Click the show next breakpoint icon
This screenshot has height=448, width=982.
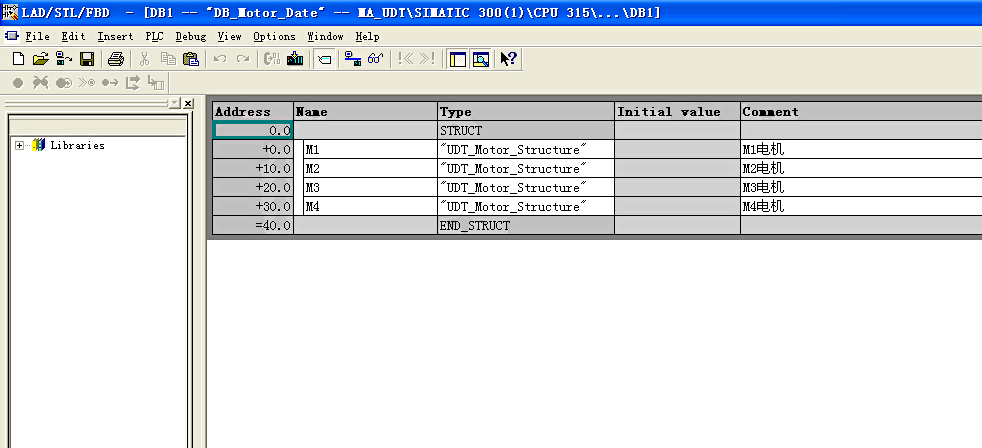[x=87, y=83]
